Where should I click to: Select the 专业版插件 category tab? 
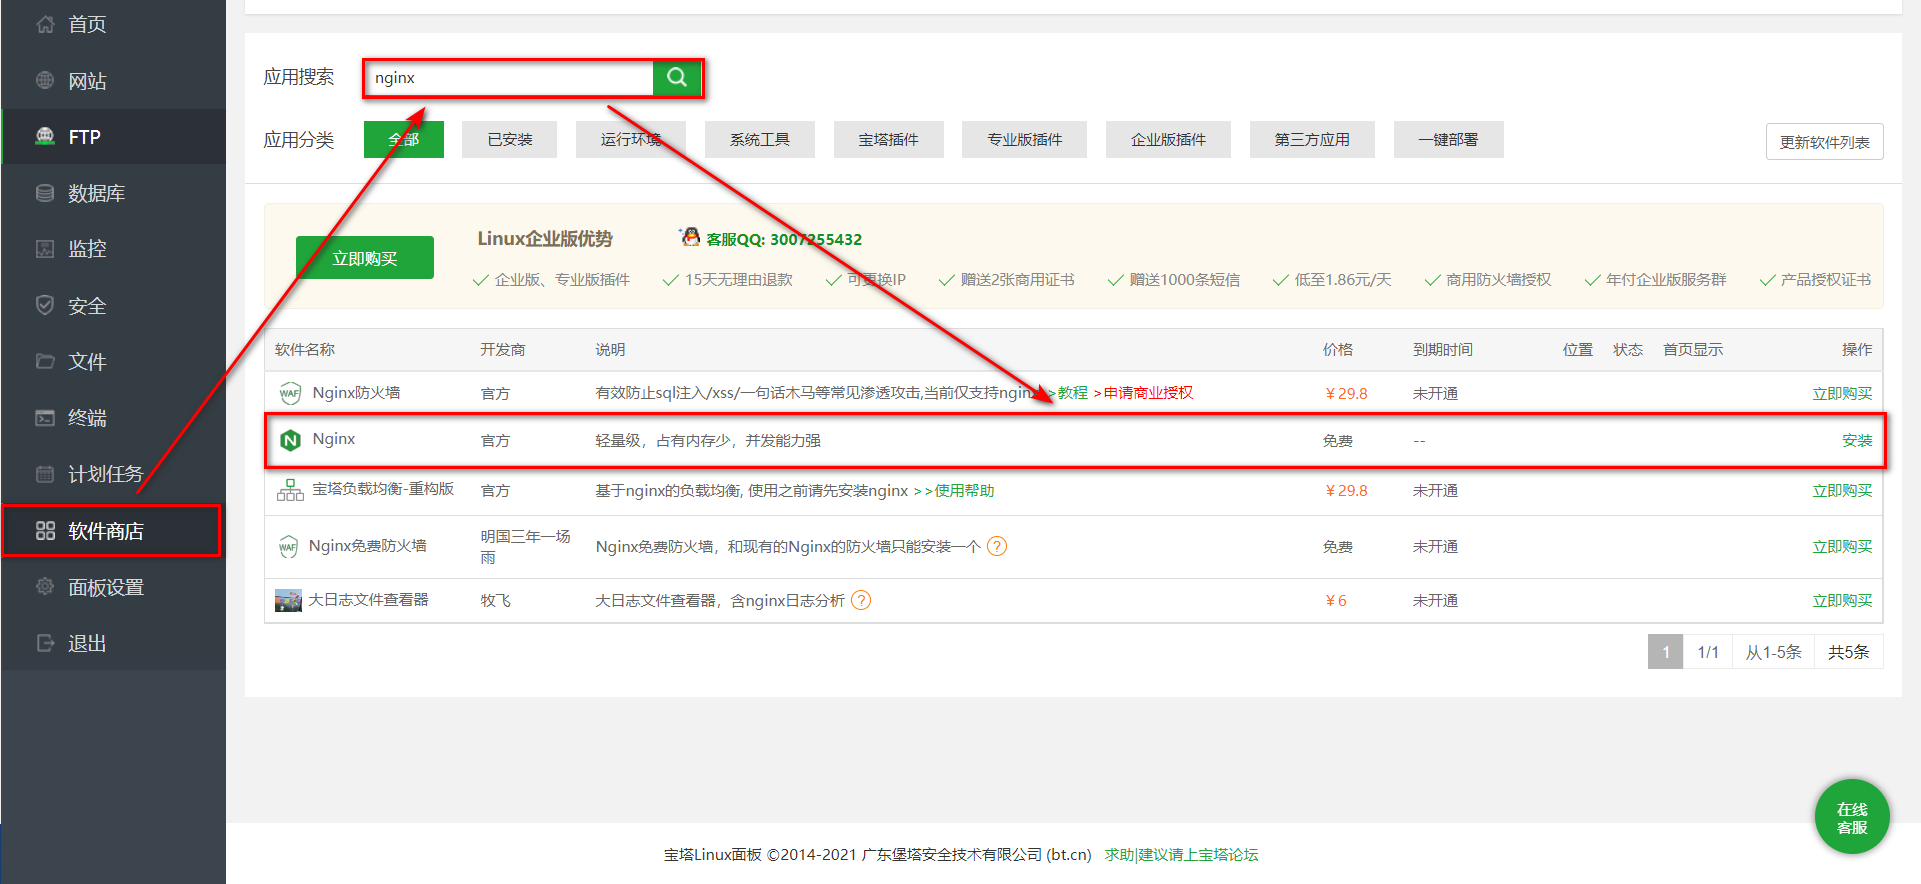1025,139
